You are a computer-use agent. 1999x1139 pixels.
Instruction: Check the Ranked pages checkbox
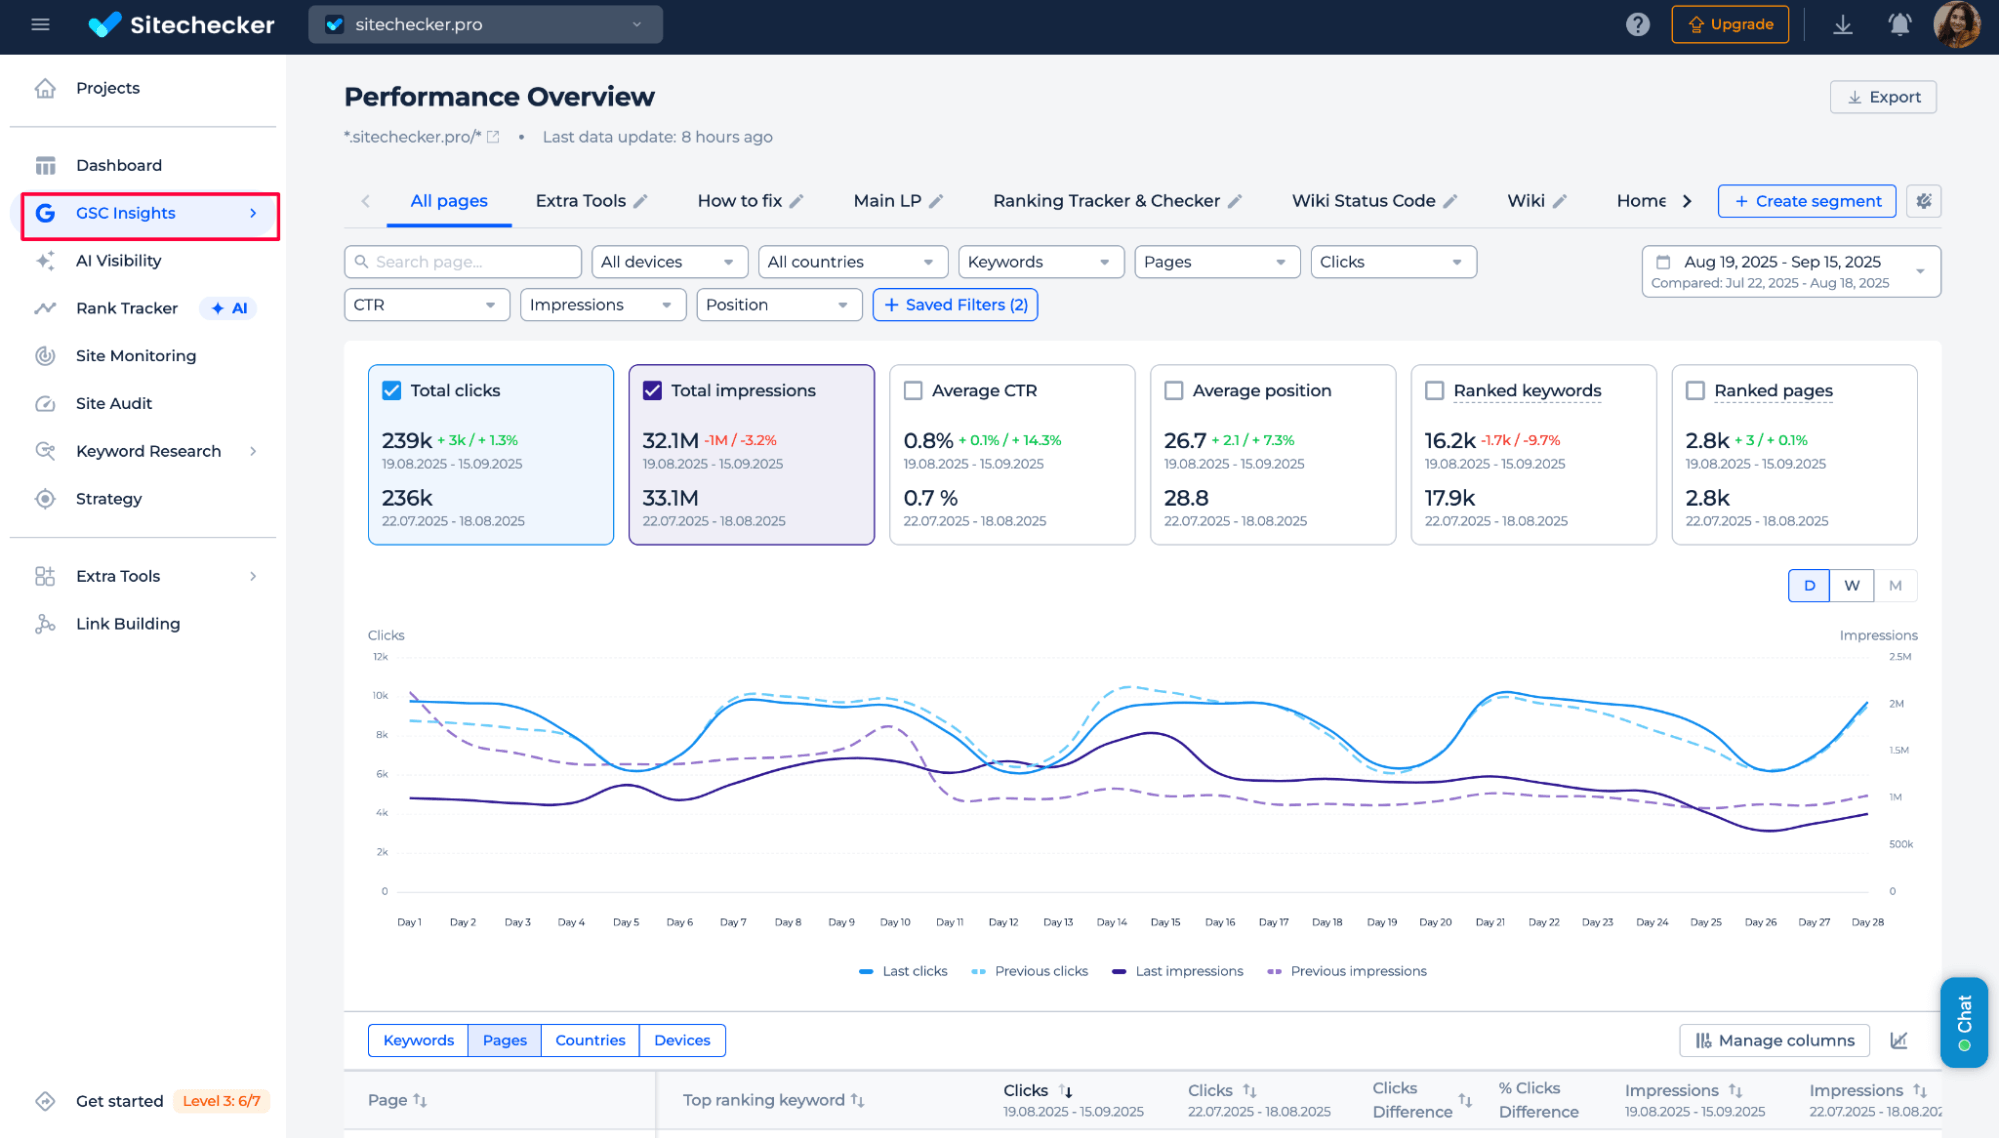[1695, 391]
